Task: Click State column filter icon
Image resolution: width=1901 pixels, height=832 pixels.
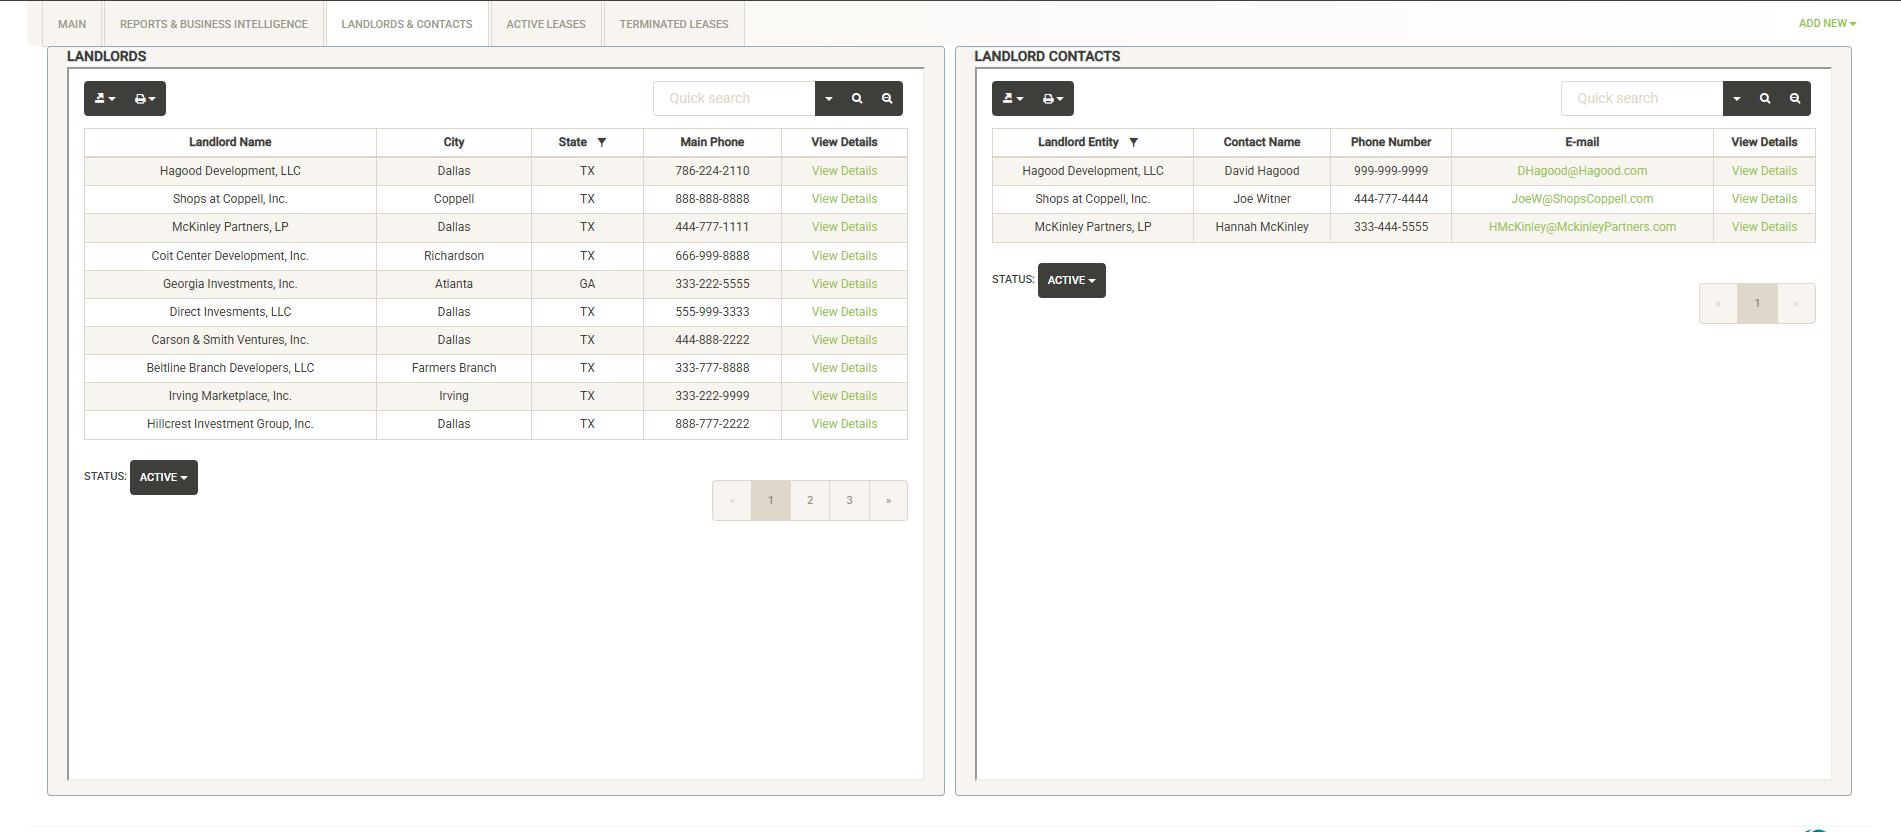Action: click(602, 142)
